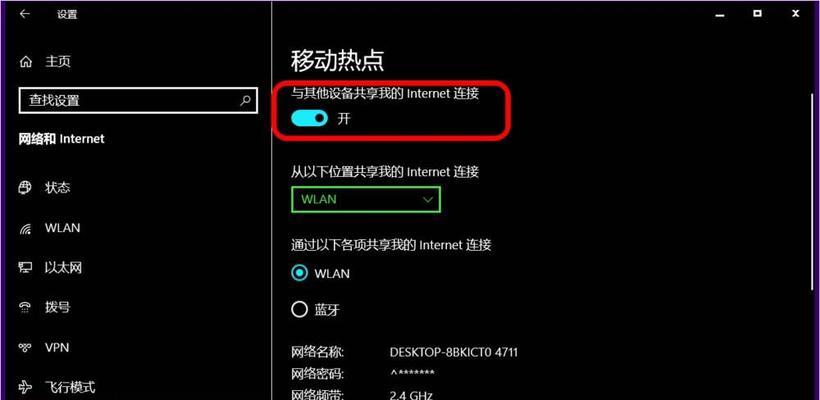The width and height of the screenshot is (820, 400).
Task: Turn off the Internet sharing toggle
Action: tap(310, 118)
